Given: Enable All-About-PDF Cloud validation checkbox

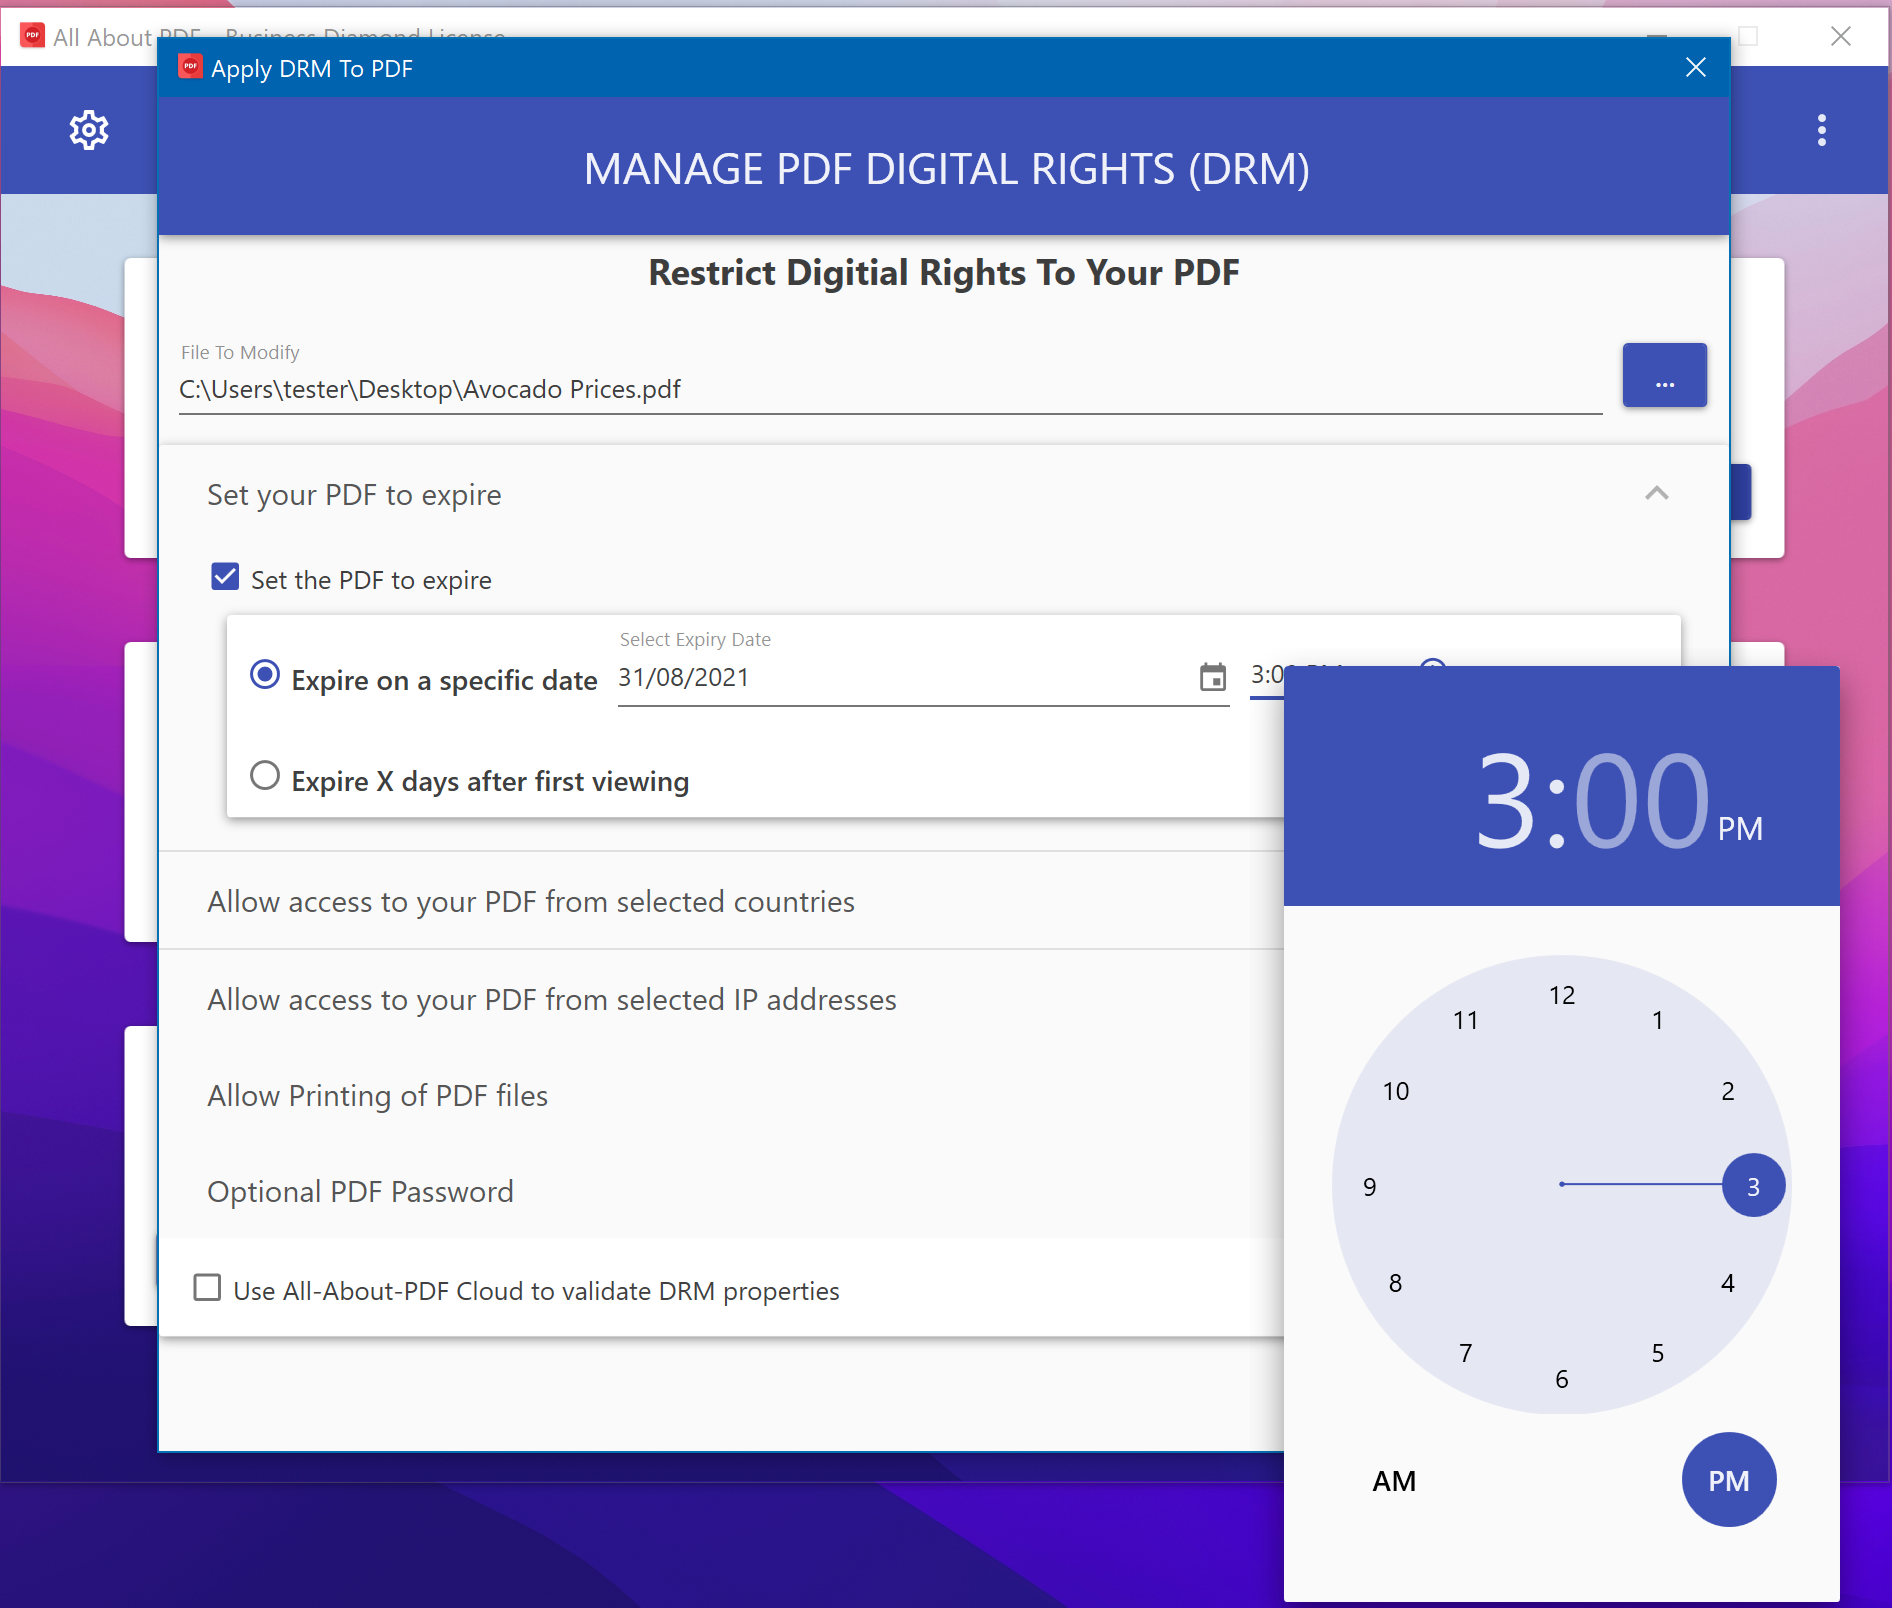Looking at the screenshot, I should pos(207,1288).
